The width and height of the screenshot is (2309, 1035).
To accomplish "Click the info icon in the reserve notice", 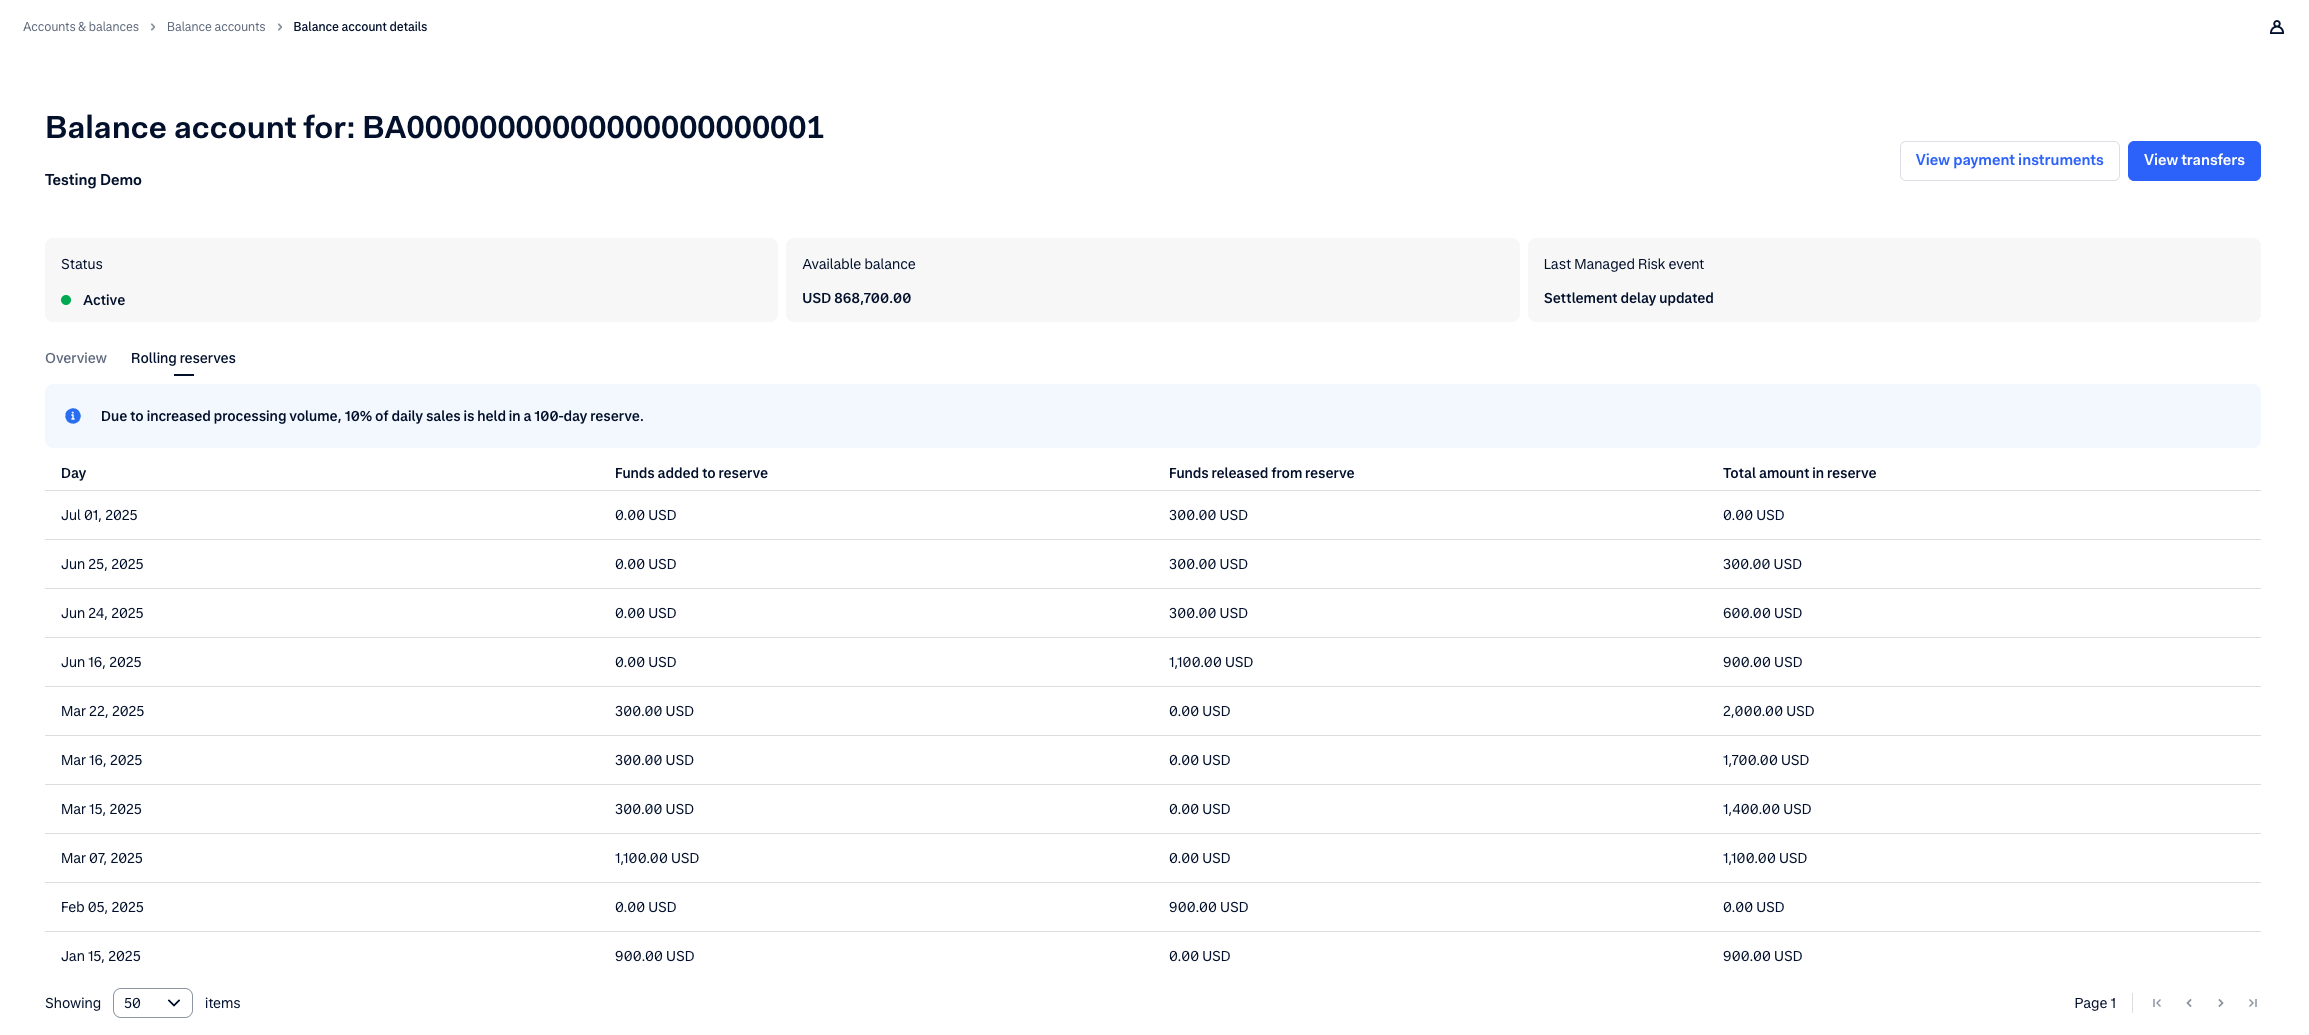I will point(73,416).
